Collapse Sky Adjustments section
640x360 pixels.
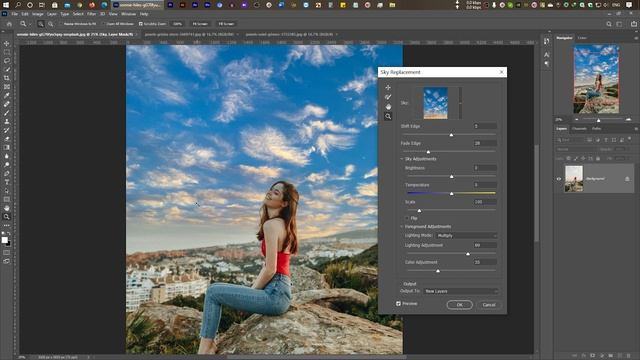402,159
